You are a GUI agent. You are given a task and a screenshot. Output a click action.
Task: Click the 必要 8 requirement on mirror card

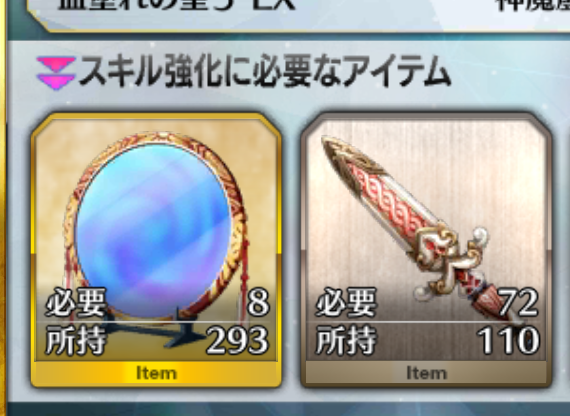(157, 302)
